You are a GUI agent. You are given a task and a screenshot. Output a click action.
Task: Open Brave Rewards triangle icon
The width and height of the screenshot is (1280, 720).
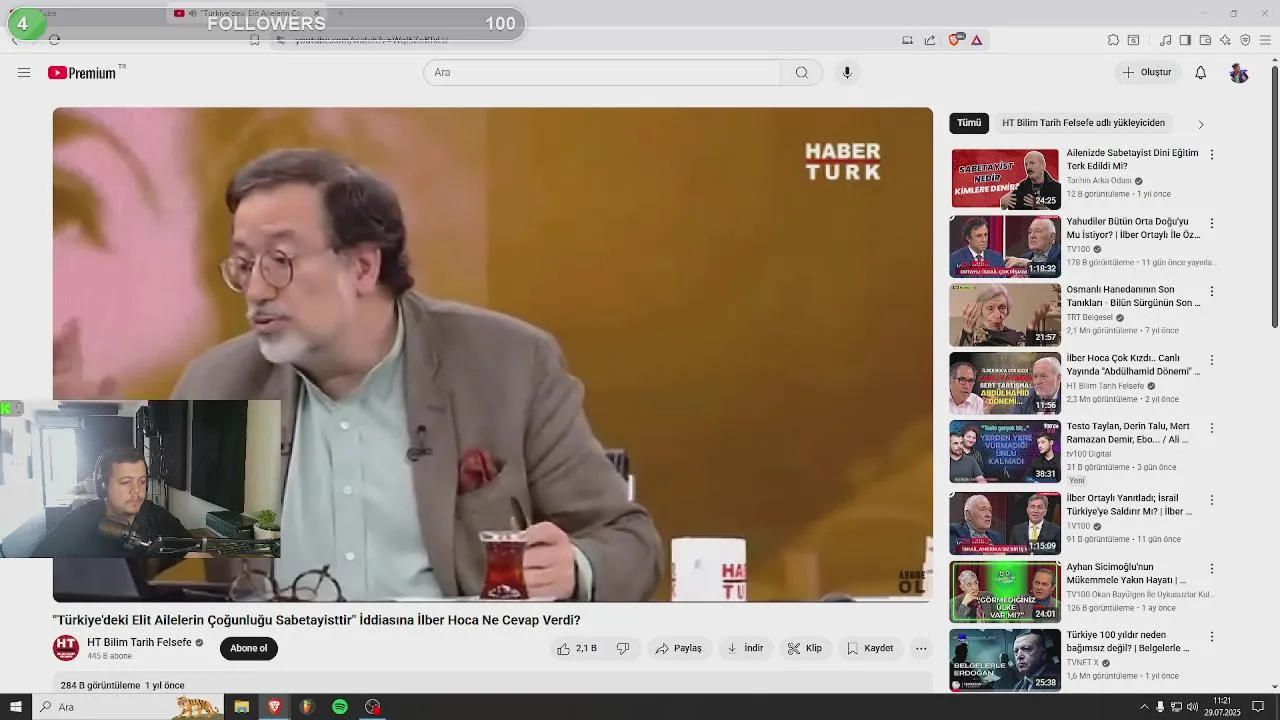point(976,40)
